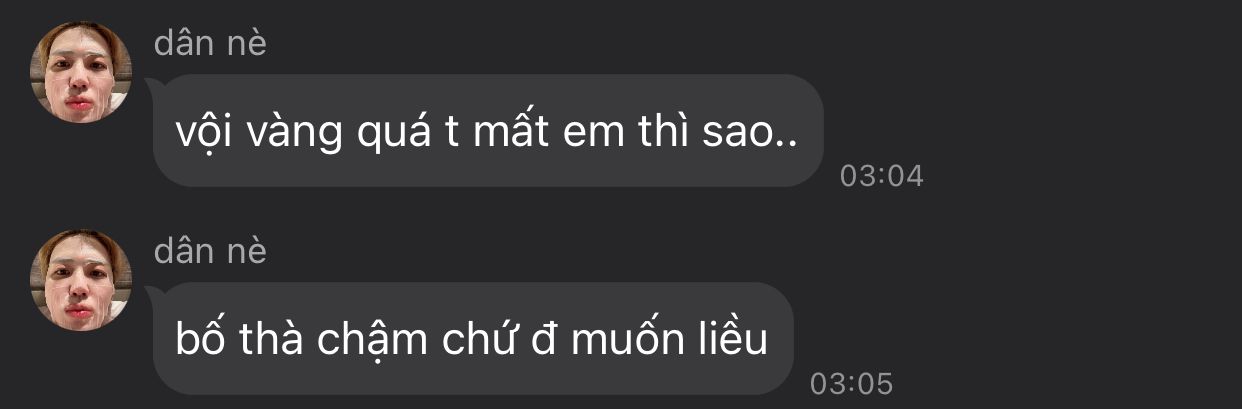Tap sender name above "vội vàng" message

tap(210, 43)
